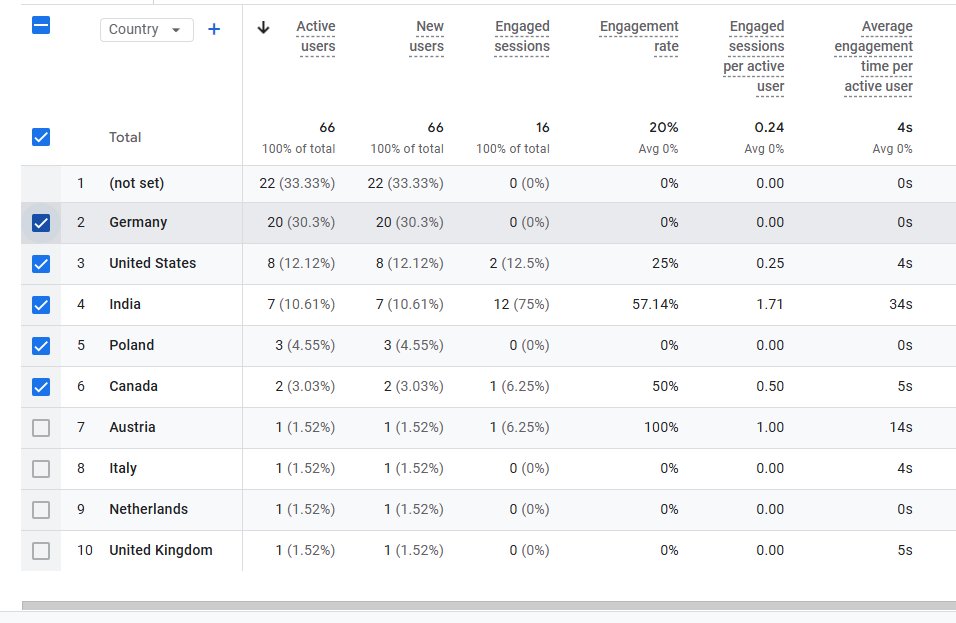
Task: Click the sort descending arrow icon
Action: pos(263,27)
